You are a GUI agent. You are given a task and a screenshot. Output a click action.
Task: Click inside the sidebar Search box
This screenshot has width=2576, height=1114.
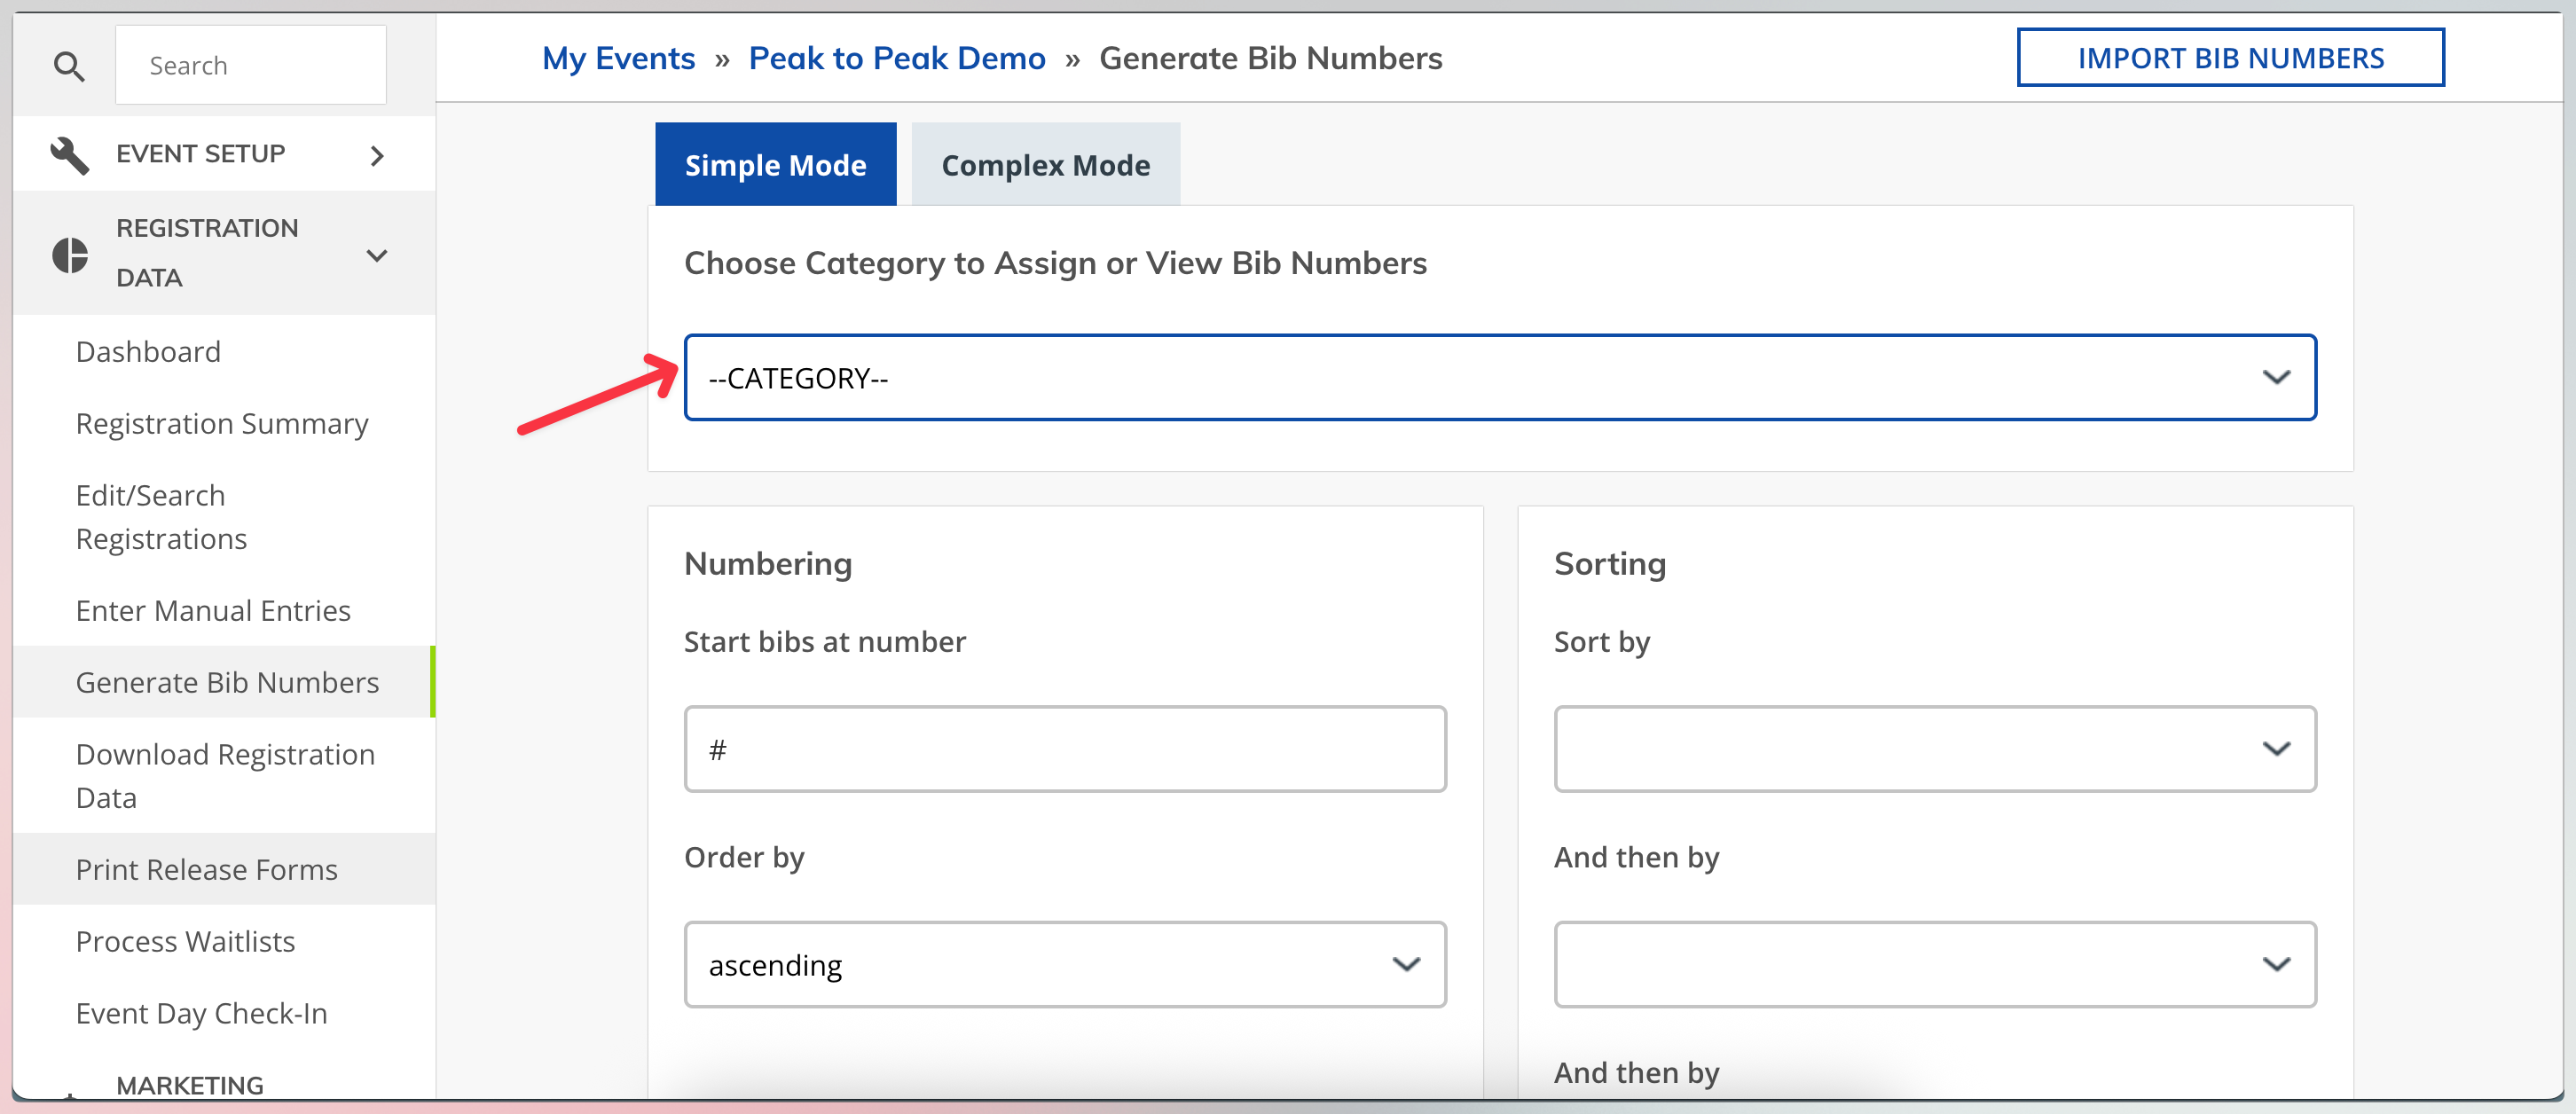(250, 64)
